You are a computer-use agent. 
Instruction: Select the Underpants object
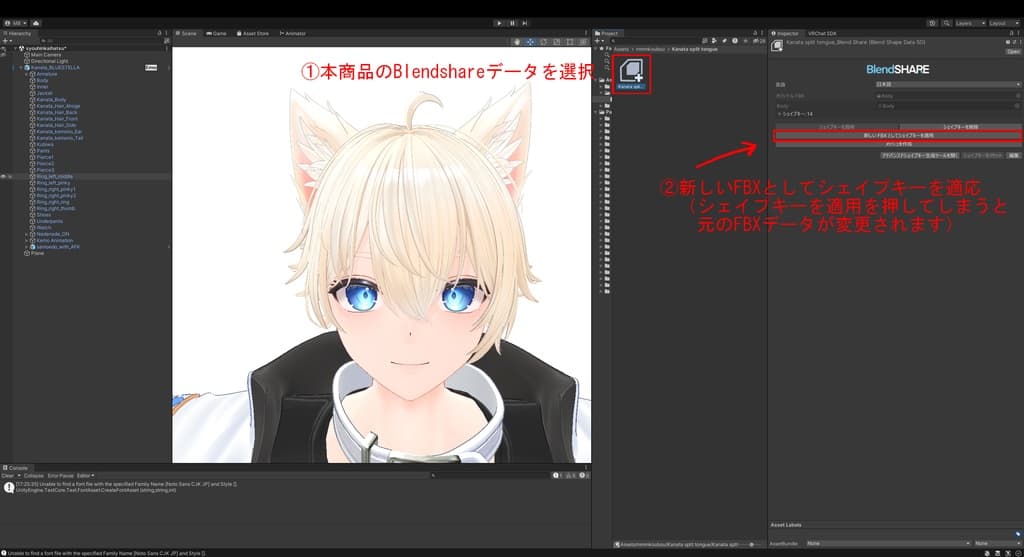(x=50, y=221)
